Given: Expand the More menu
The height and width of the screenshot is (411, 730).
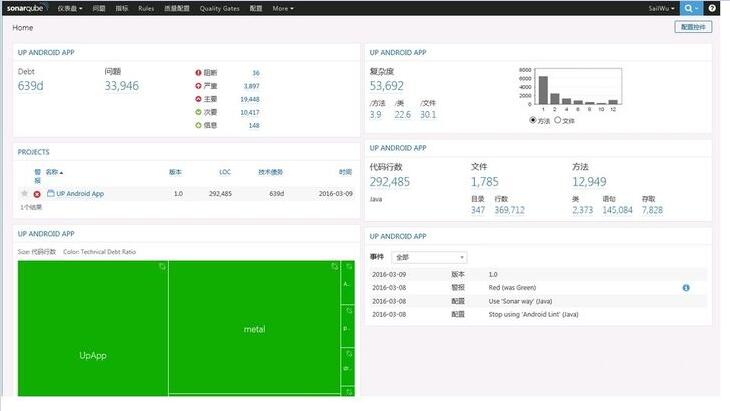Looking at the screenshot, I should coord(283,8).
